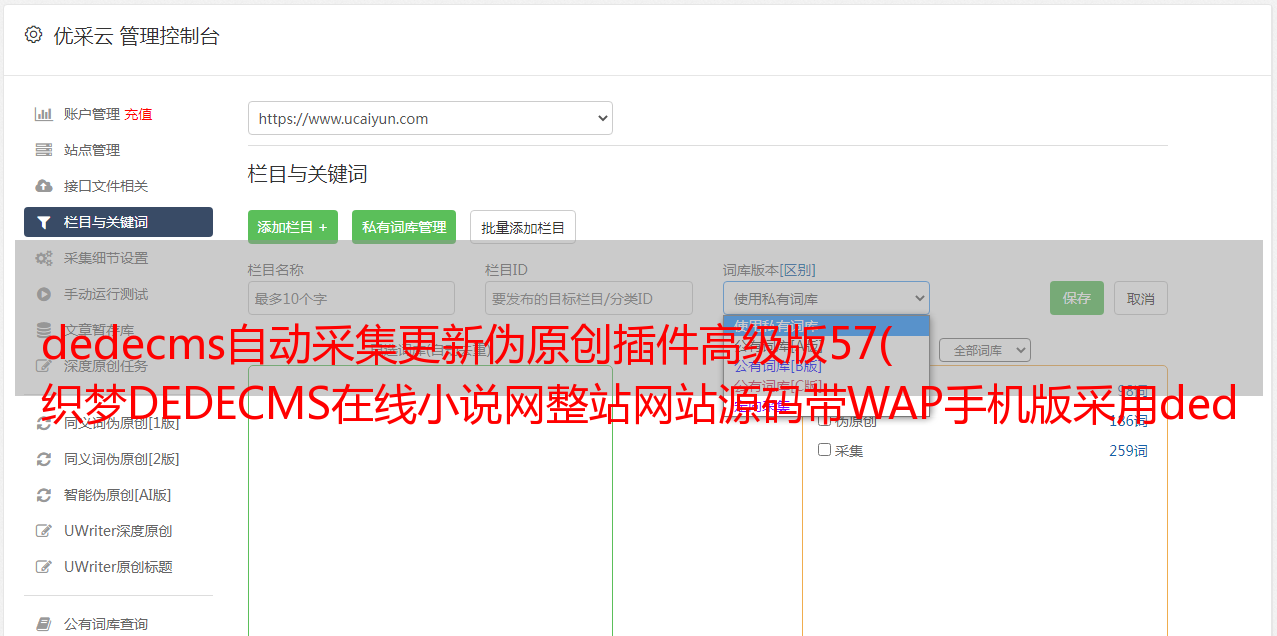Focus the 栏目名称 input field
Screen dimensions: 1277x636
(351, 298)
